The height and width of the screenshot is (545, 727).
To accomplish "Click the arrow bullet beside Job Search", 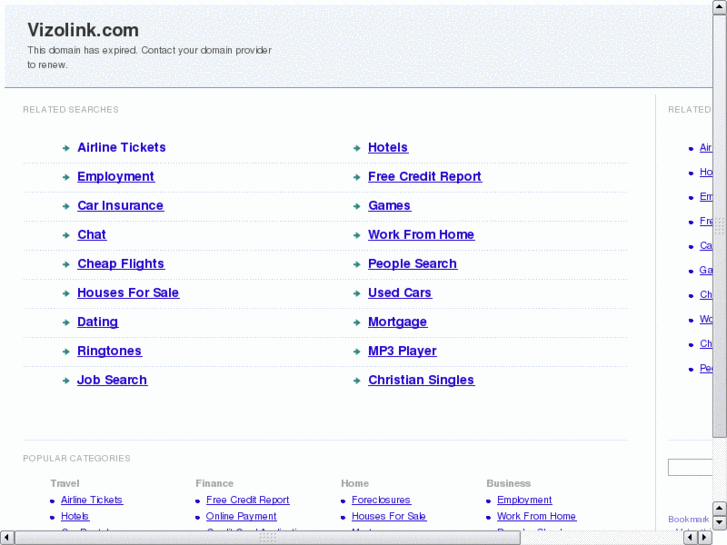I will tap(65, 381).
